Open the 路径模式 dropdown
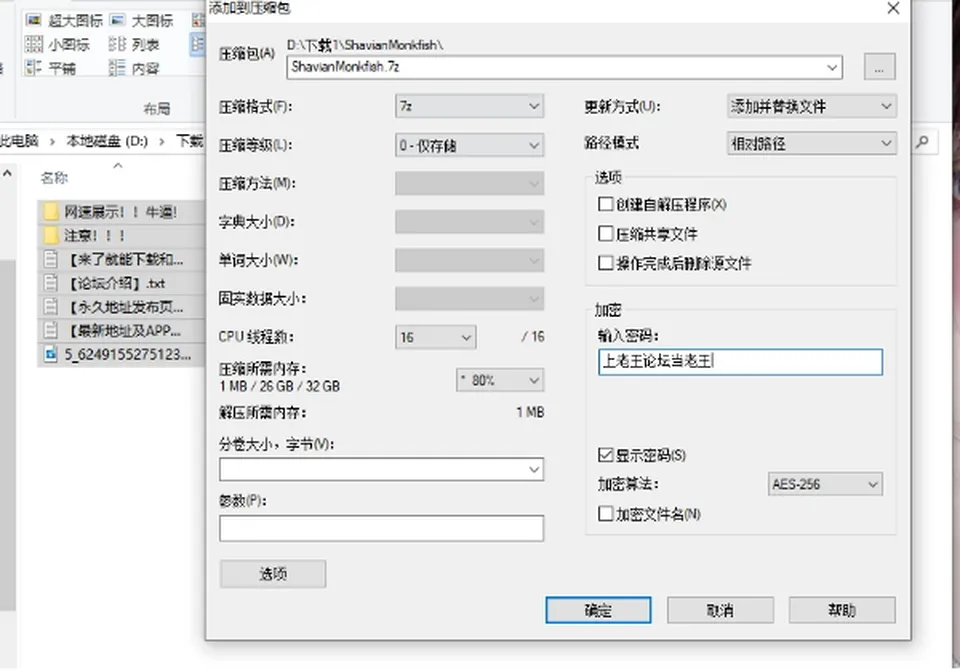The width and height of the screenshot is (960, 670). 812,143
